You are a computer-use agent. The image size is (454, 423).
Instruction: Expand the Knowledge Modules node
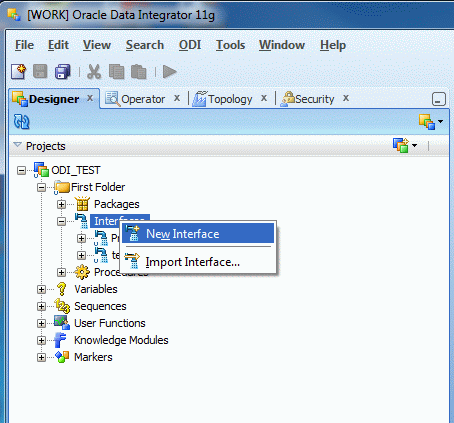click(41, 340)
